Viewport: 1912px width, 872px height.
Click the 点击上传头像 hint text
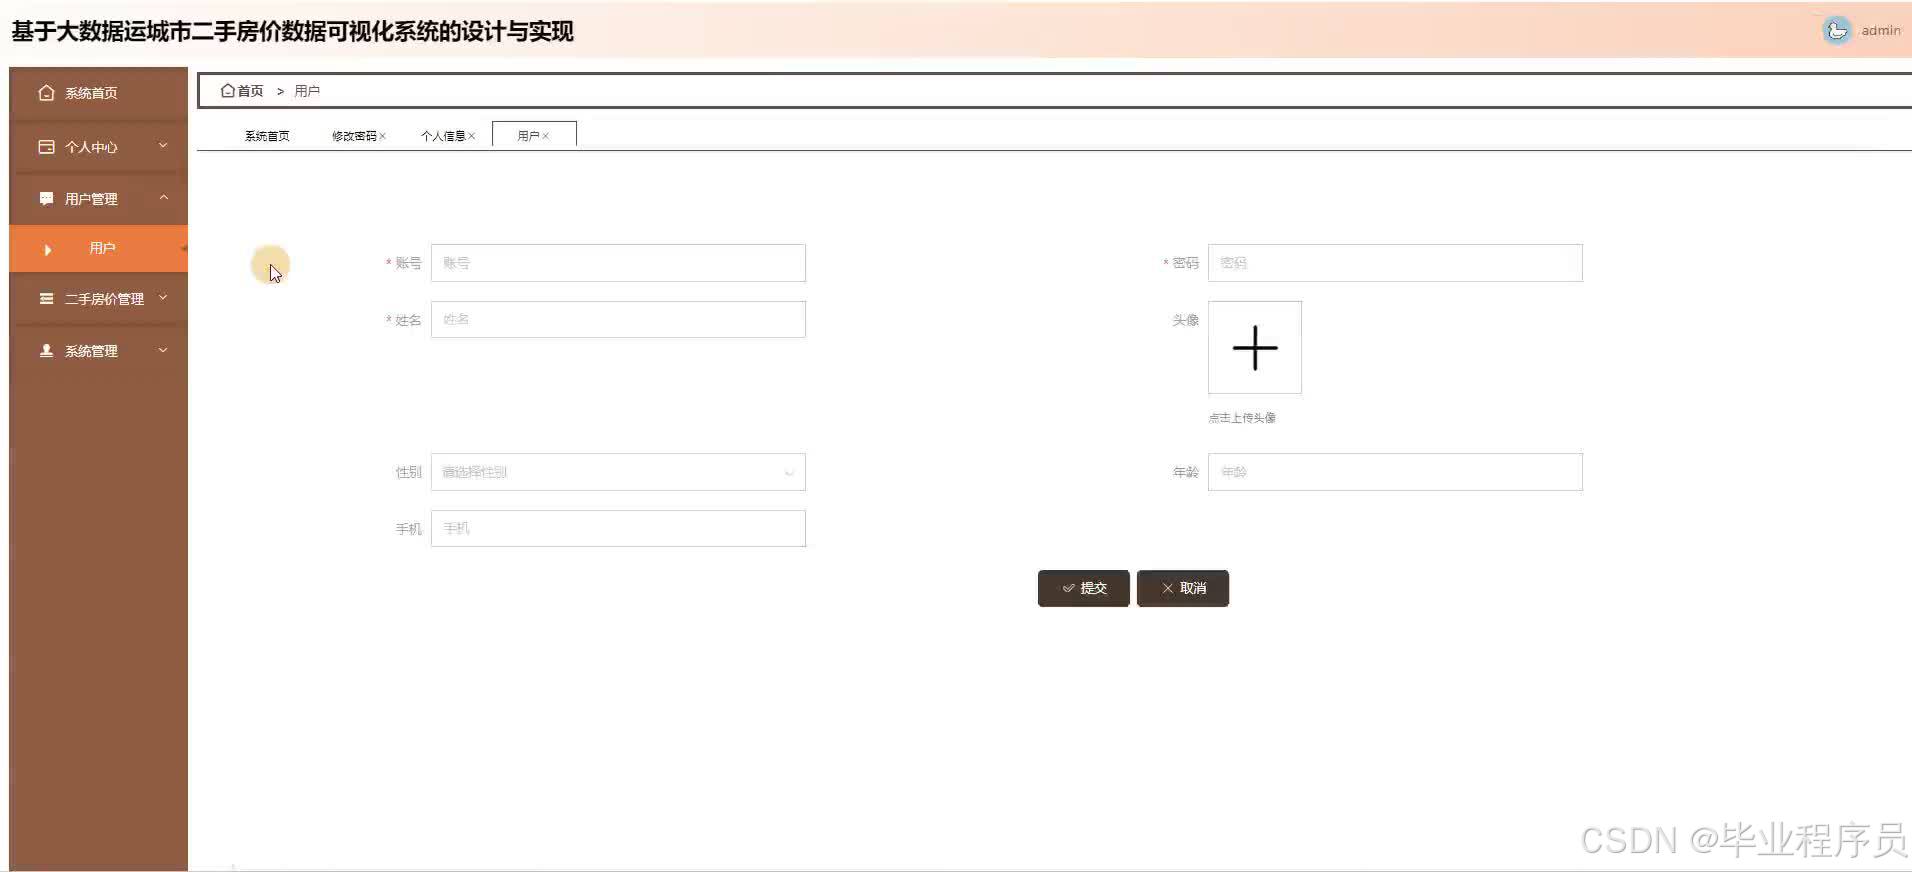[x=1242, y=418]
